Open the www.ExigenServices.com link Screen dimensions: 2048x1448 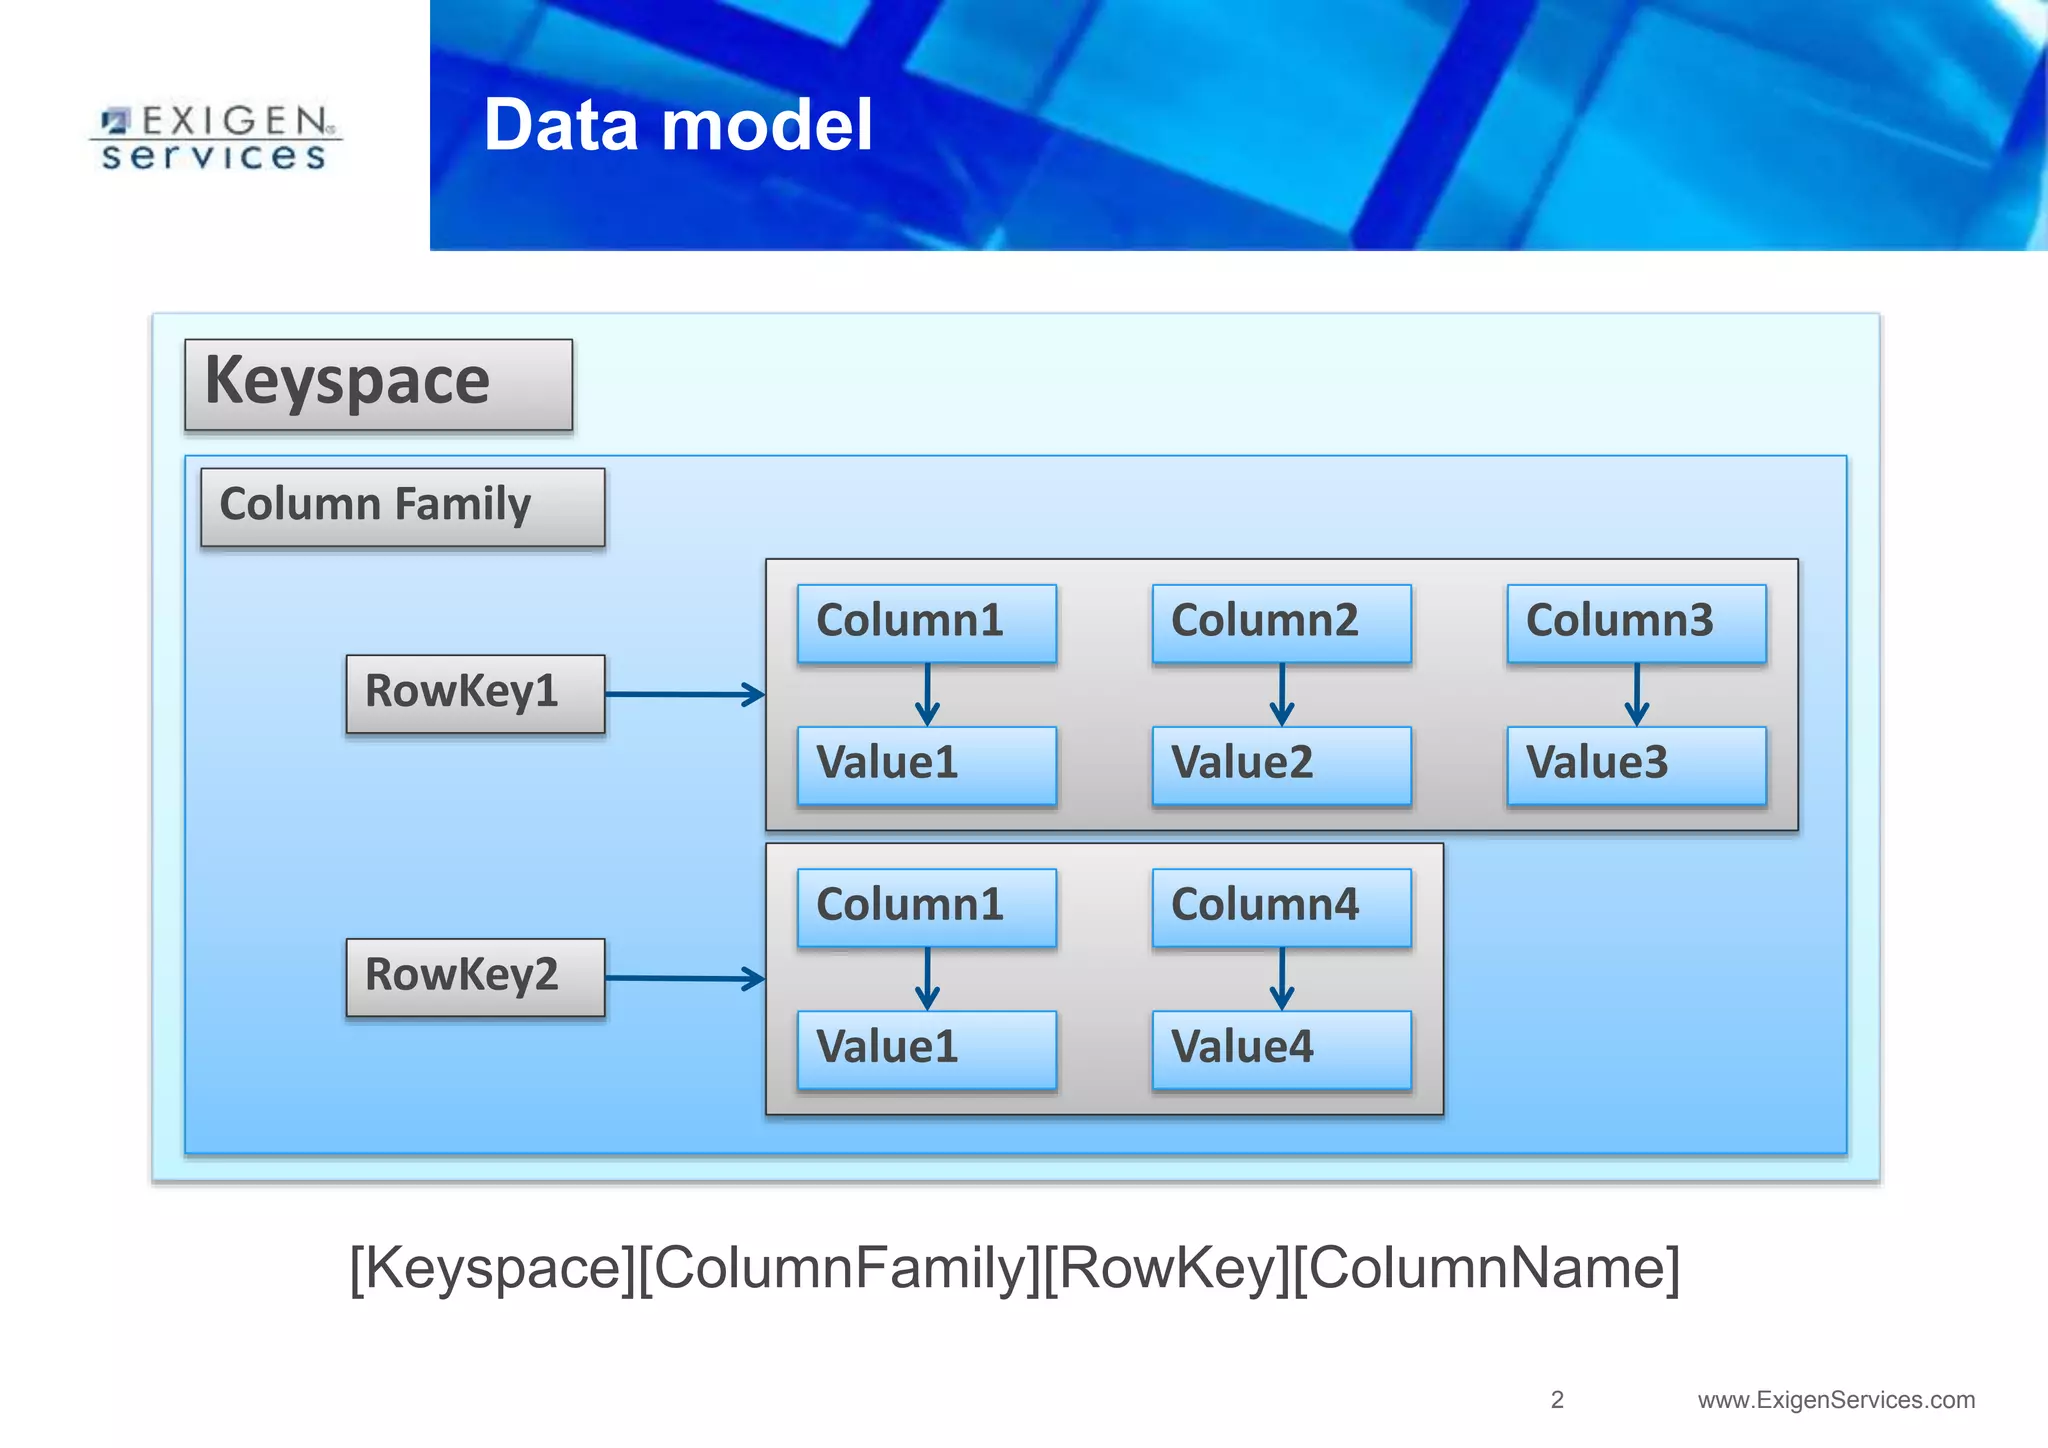(1836, 1400)
